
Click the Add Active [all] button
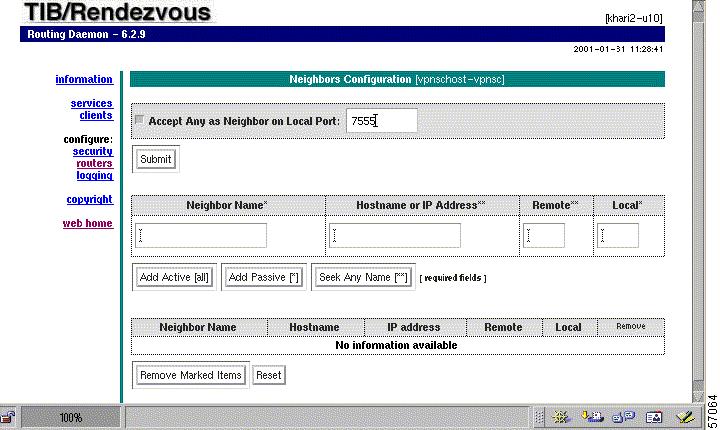tap(174, 277)
